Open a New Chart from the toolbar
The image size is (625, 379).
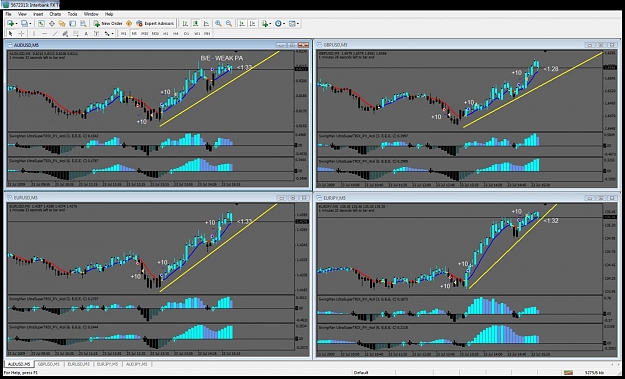pyautogui.click(x=10, y=24)
